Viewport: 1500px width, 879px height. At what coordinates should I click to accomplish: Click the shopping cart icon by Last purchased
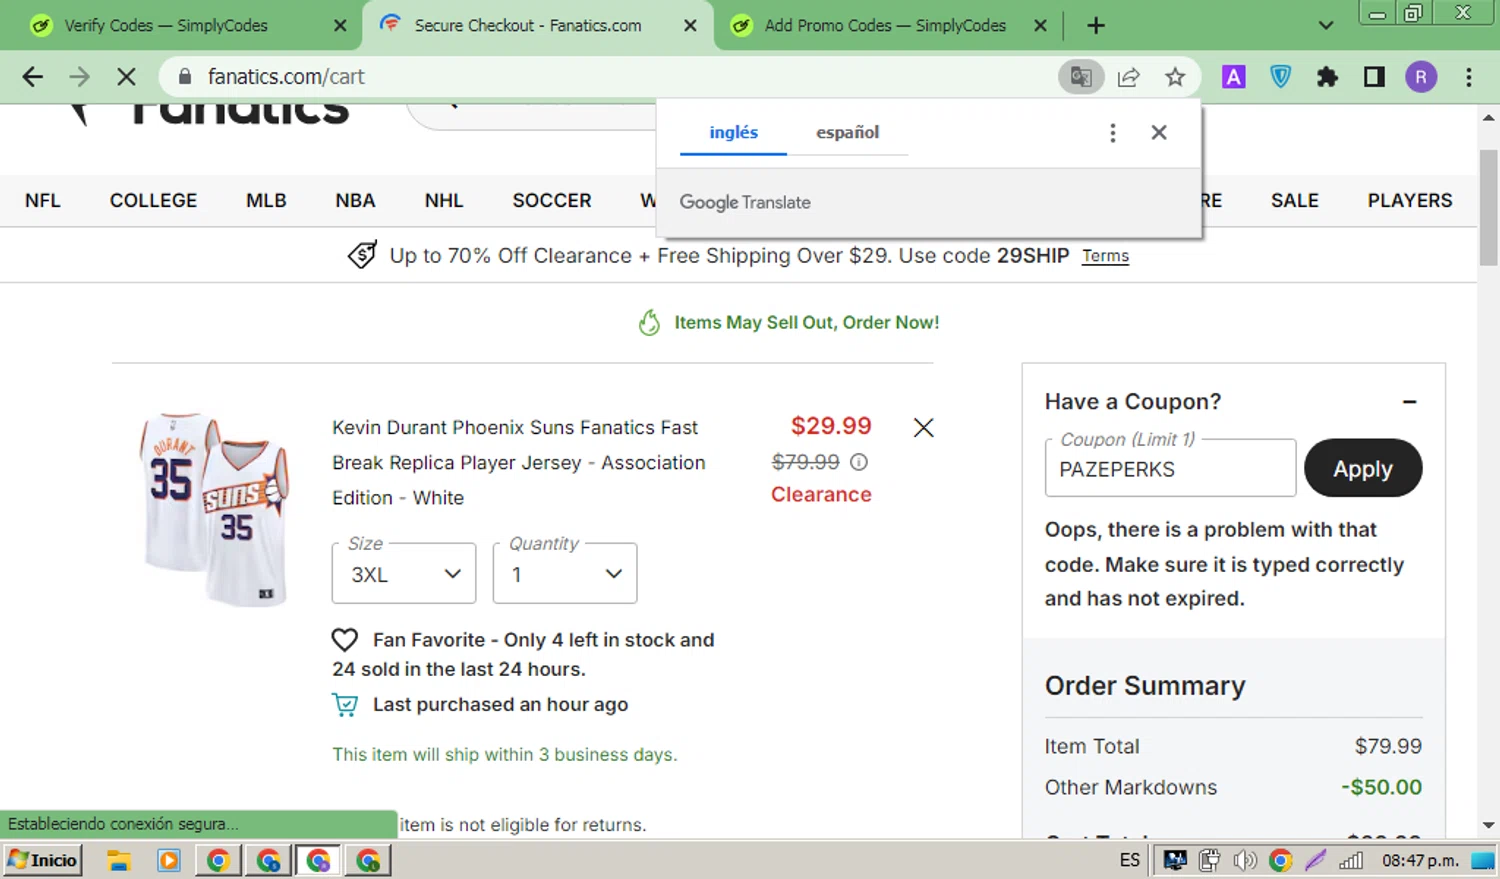pyautogui.click(x=345, y=705)
